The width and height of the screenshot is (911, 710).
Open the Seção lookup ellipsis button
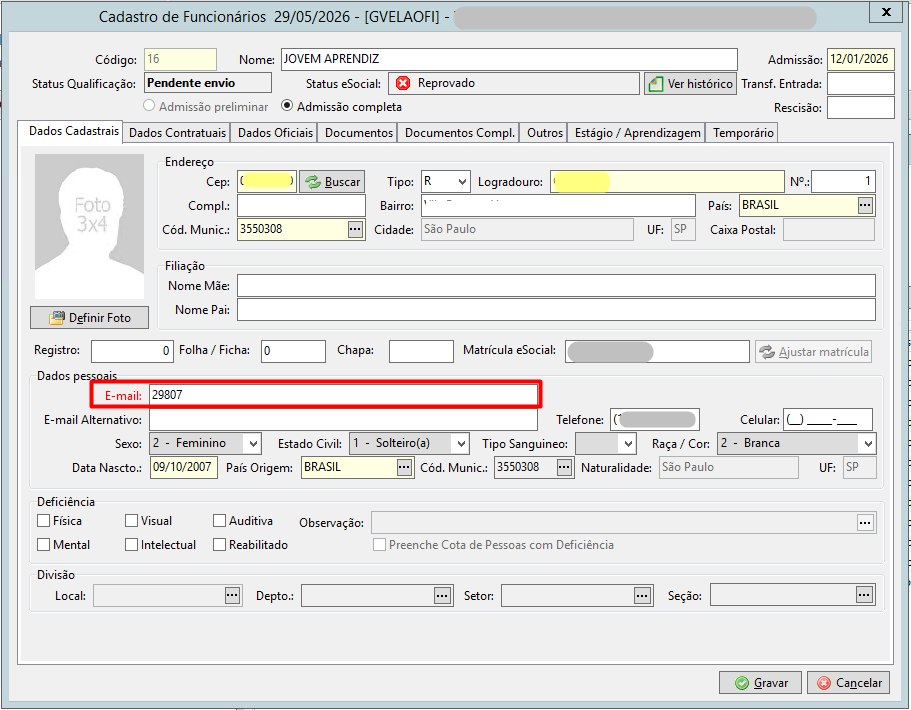pyautogui.click(x=864, y=595)
